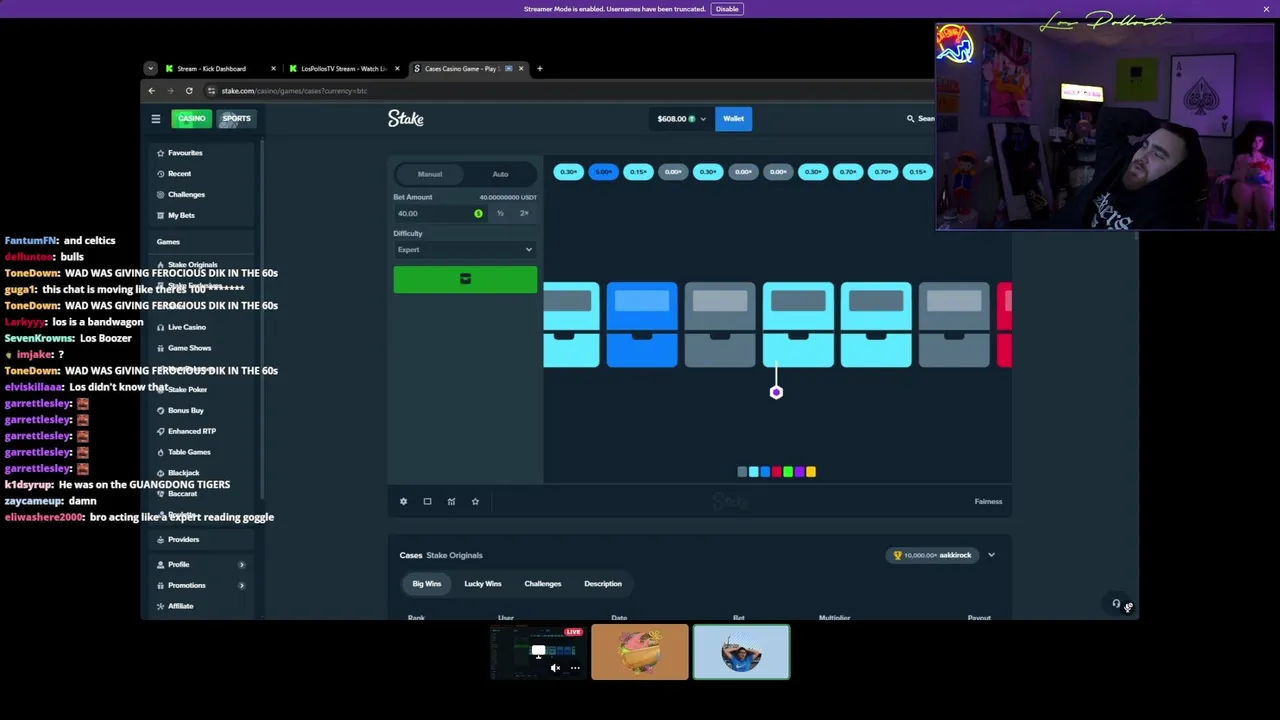Click the Bonus Buy sidebar icon
This screenshot has height=720, width=1280.
pos(160,411)
